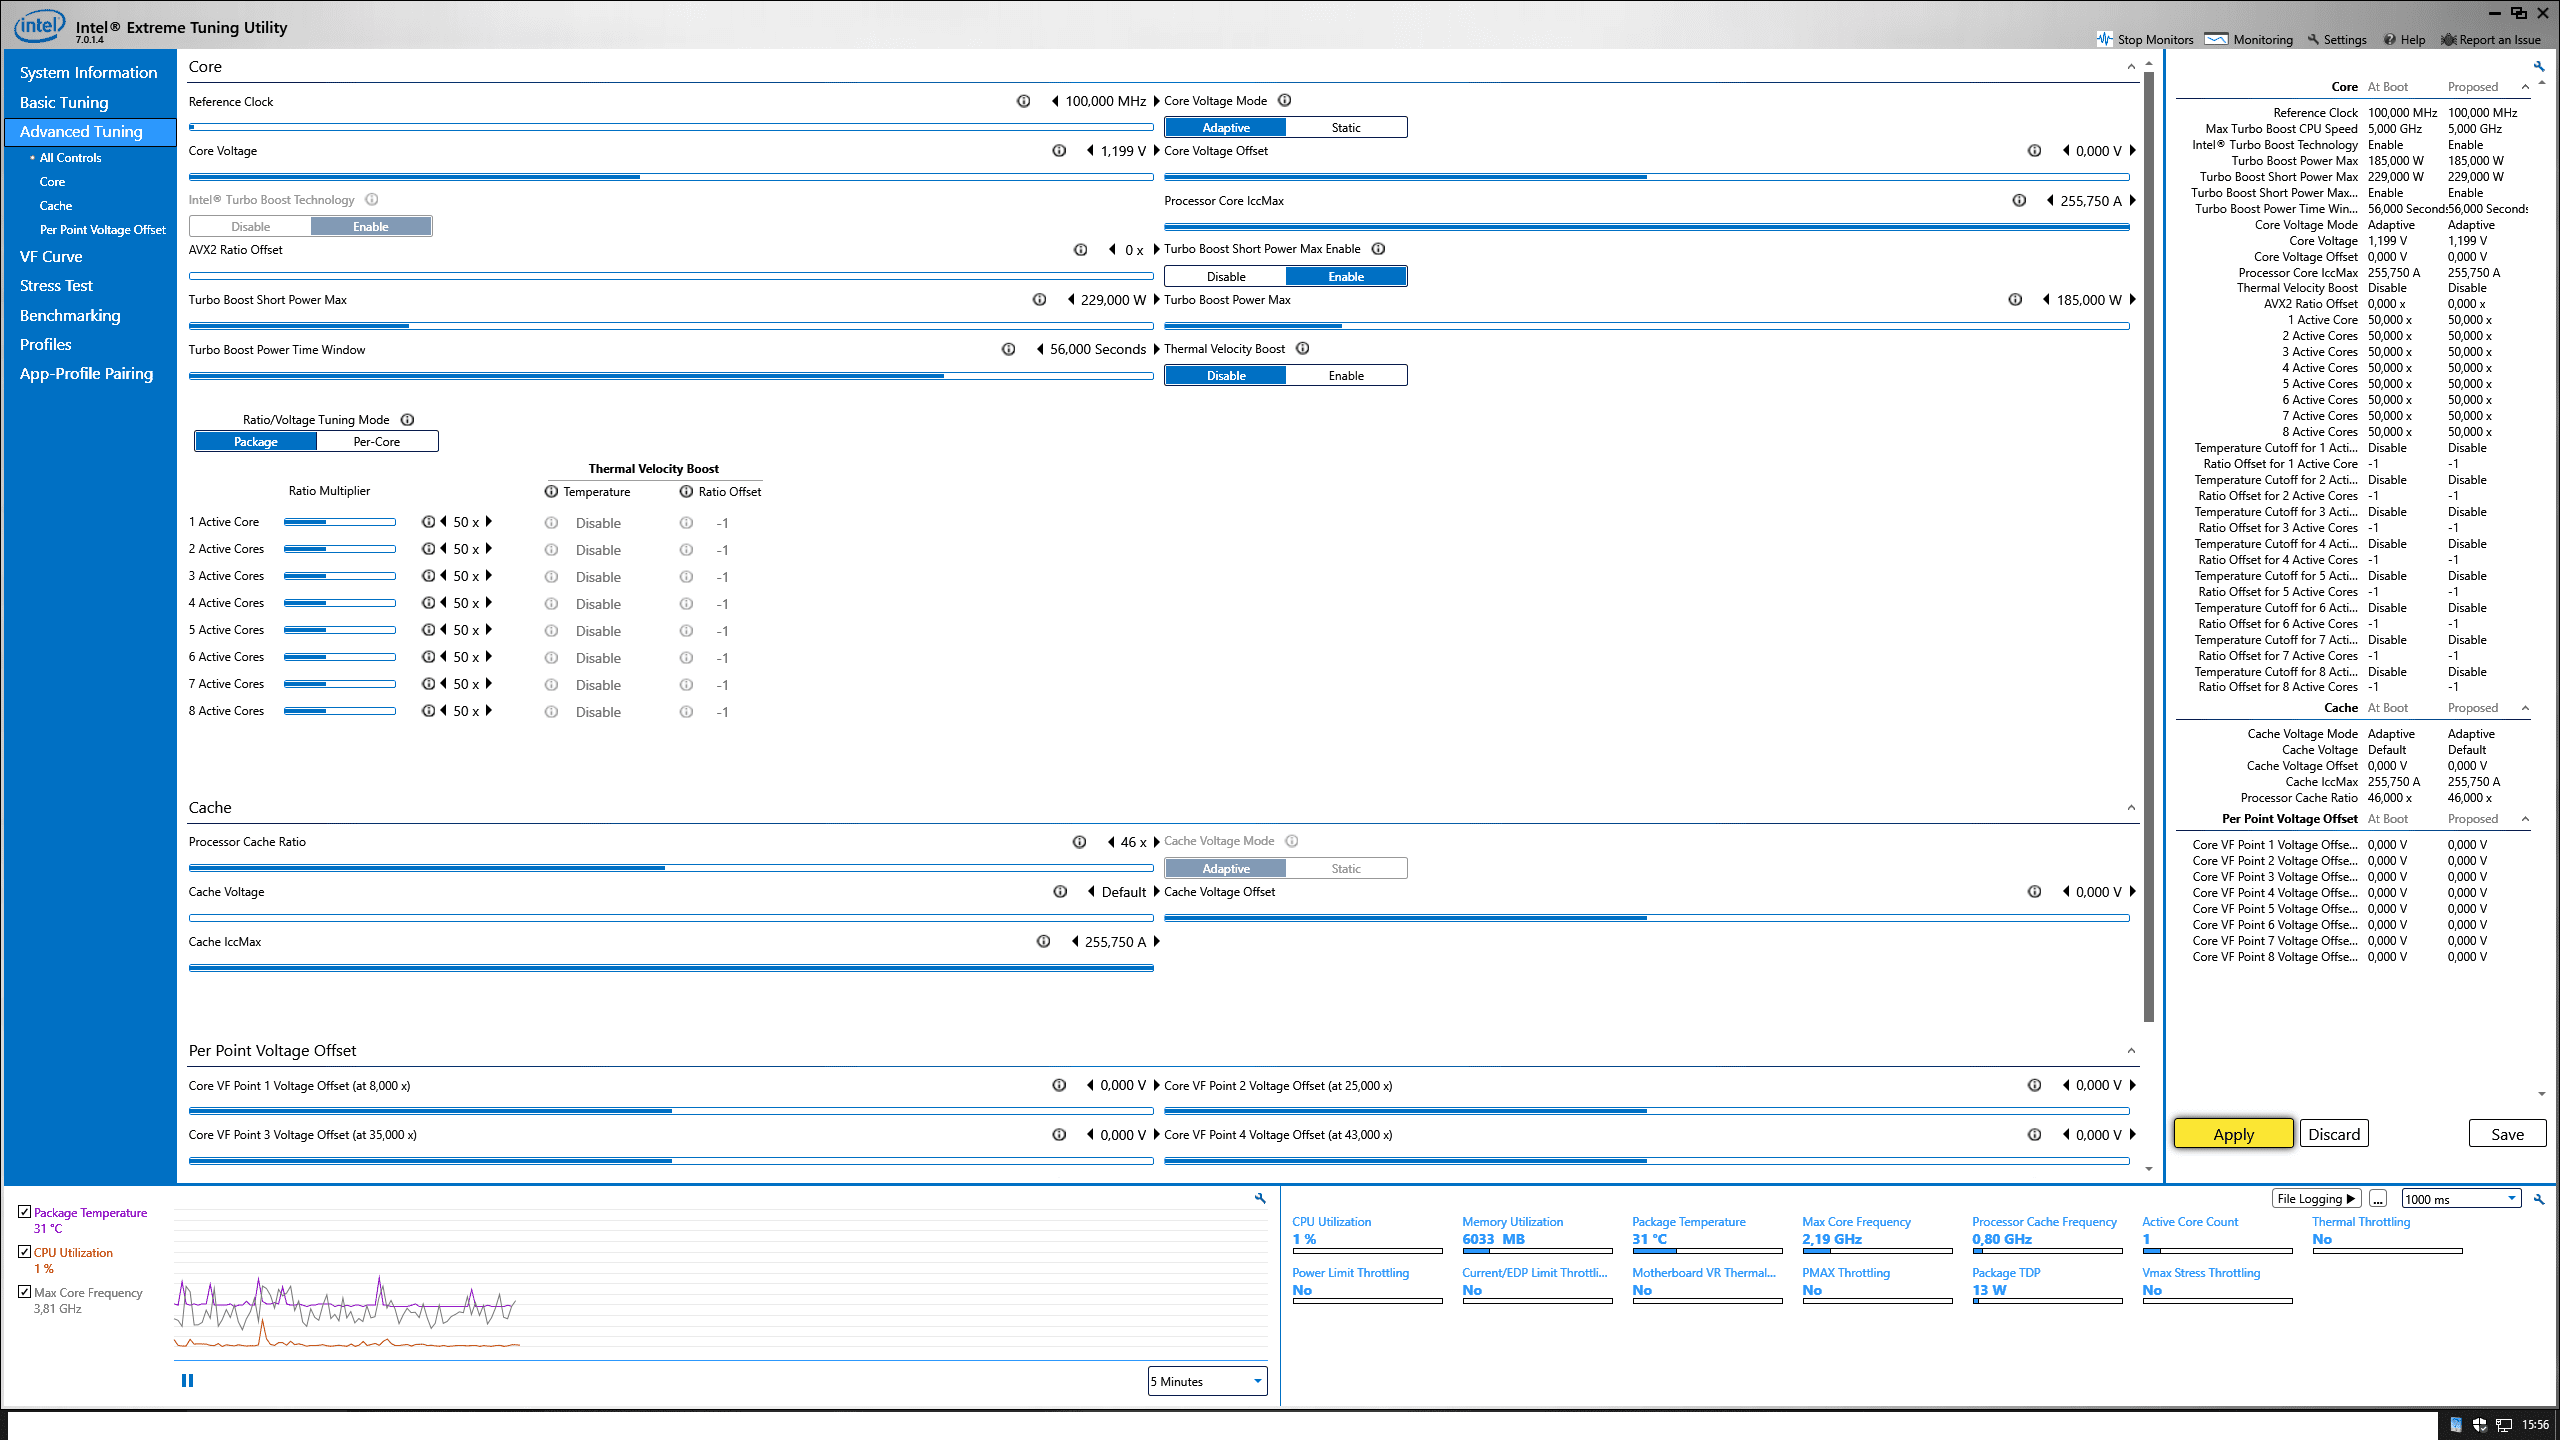The image size is (2560, 1440).
Task: Select Package tuning mode
Action: (x=256, y=441)
